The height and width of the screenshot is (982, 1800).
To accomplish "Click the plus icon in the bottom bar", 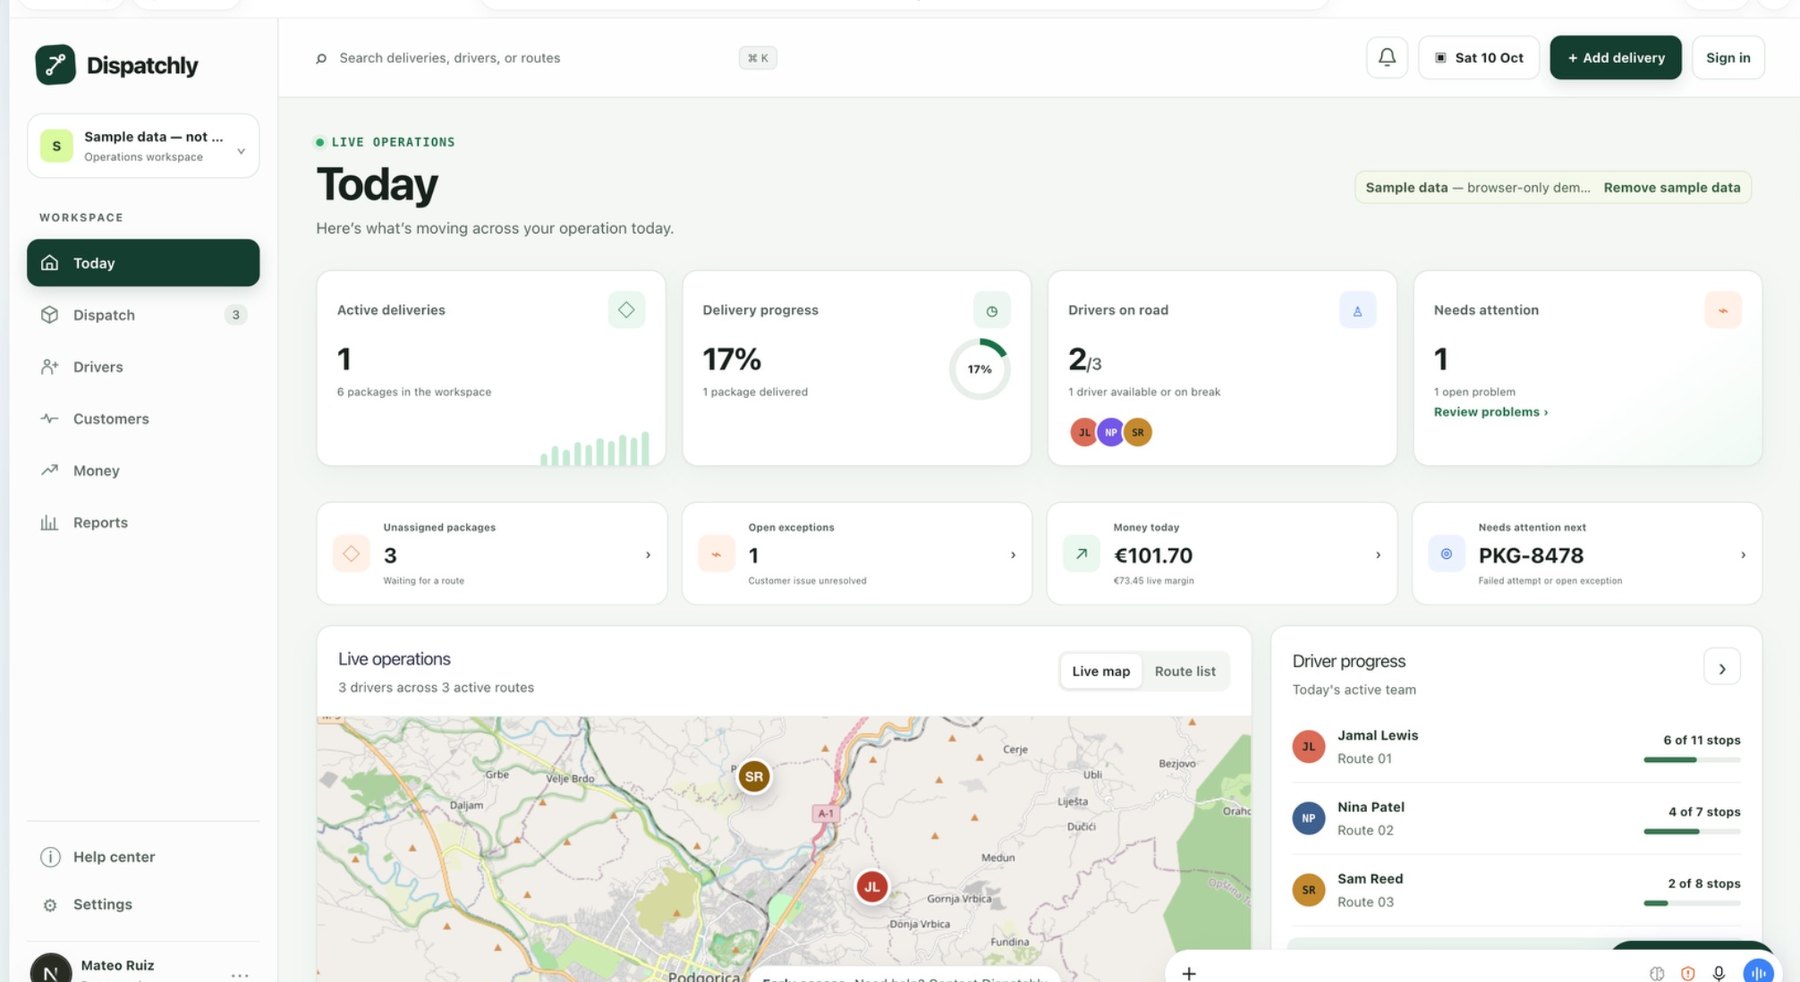I will pyautogui.click(x=1189, y=973).
